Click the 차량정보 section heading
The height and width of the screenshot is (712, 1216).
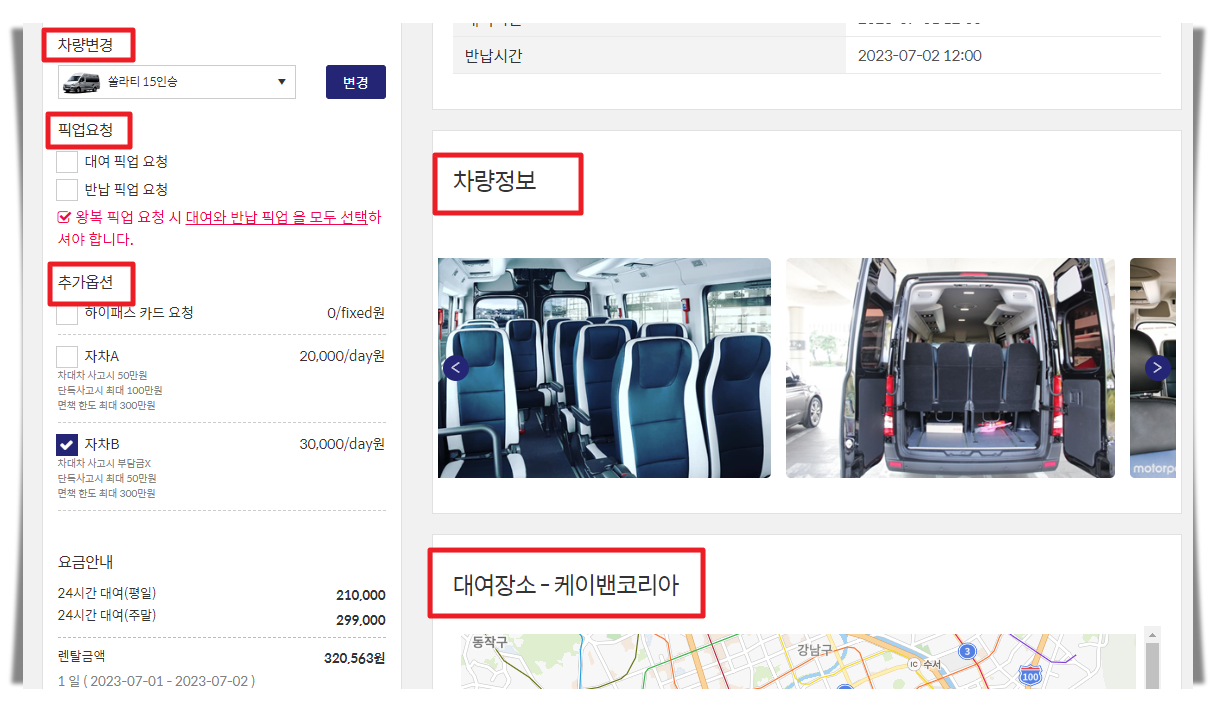pos(495,181)
